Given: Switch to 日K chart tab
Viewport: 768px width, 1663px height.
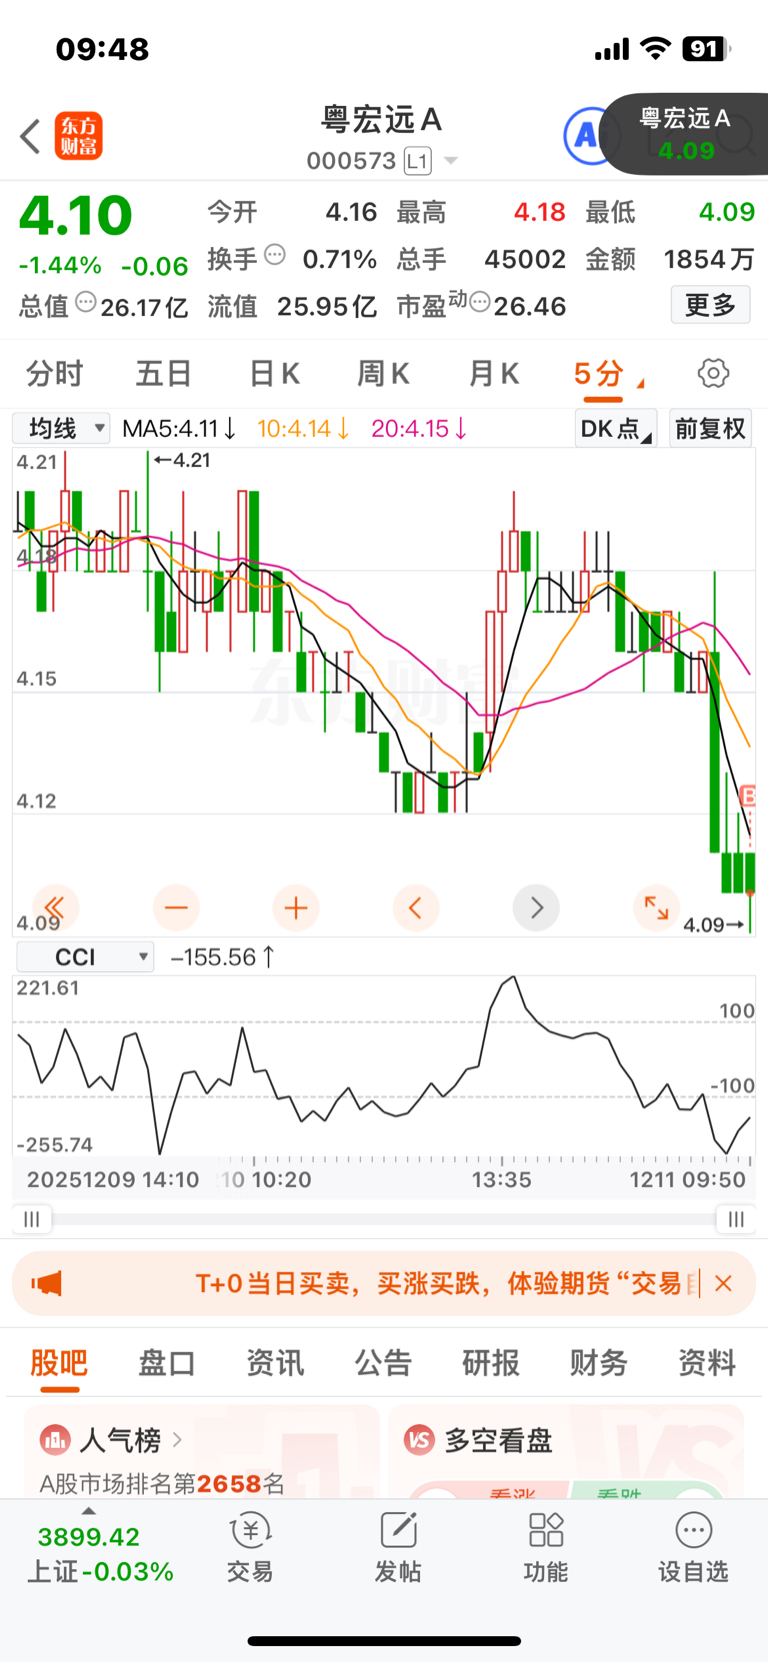Looking at the screenshot, I should coord(274,374).
